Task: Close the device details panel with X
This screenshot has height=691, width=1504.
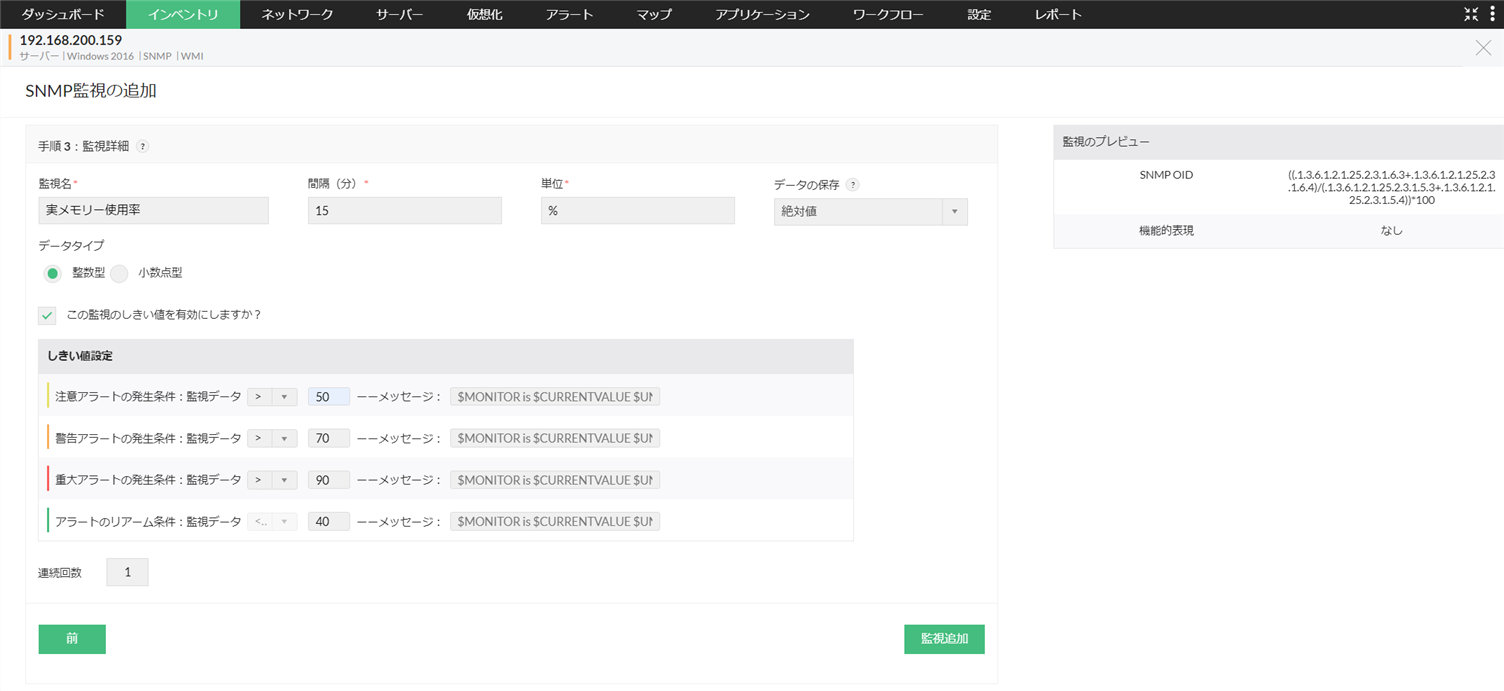Action: [1483, 48]
